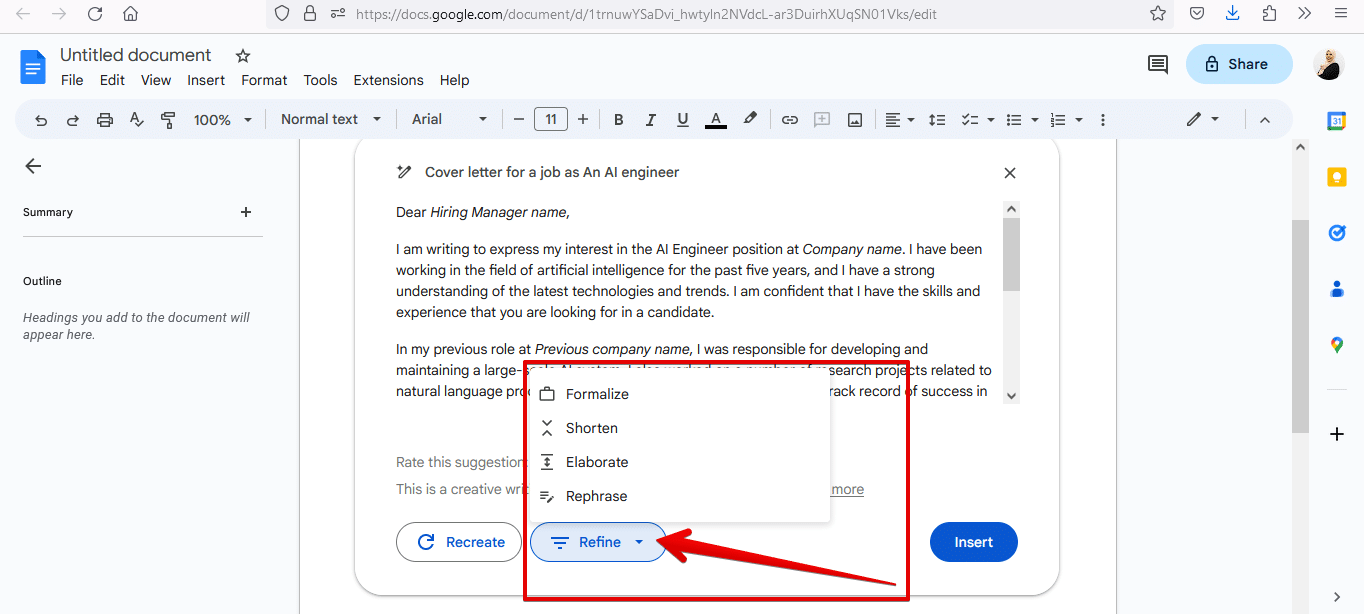Select Shorten from the Refine menu
Image resolution: width=1364 pixels, height=614 pixels.
click(x=680, y=428)
